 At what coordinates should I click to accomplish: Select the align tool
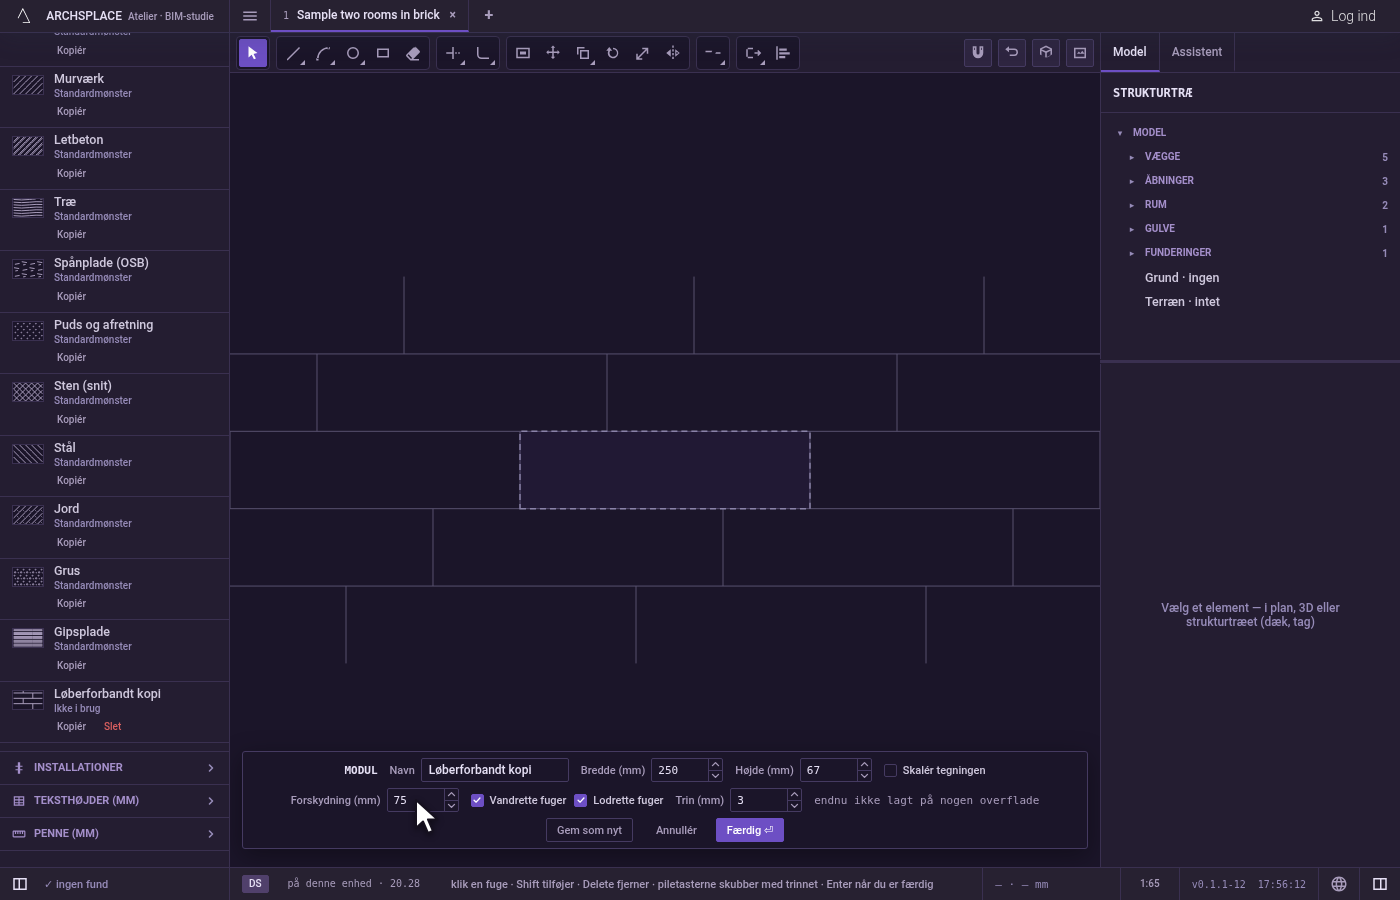tap(783, 53)
